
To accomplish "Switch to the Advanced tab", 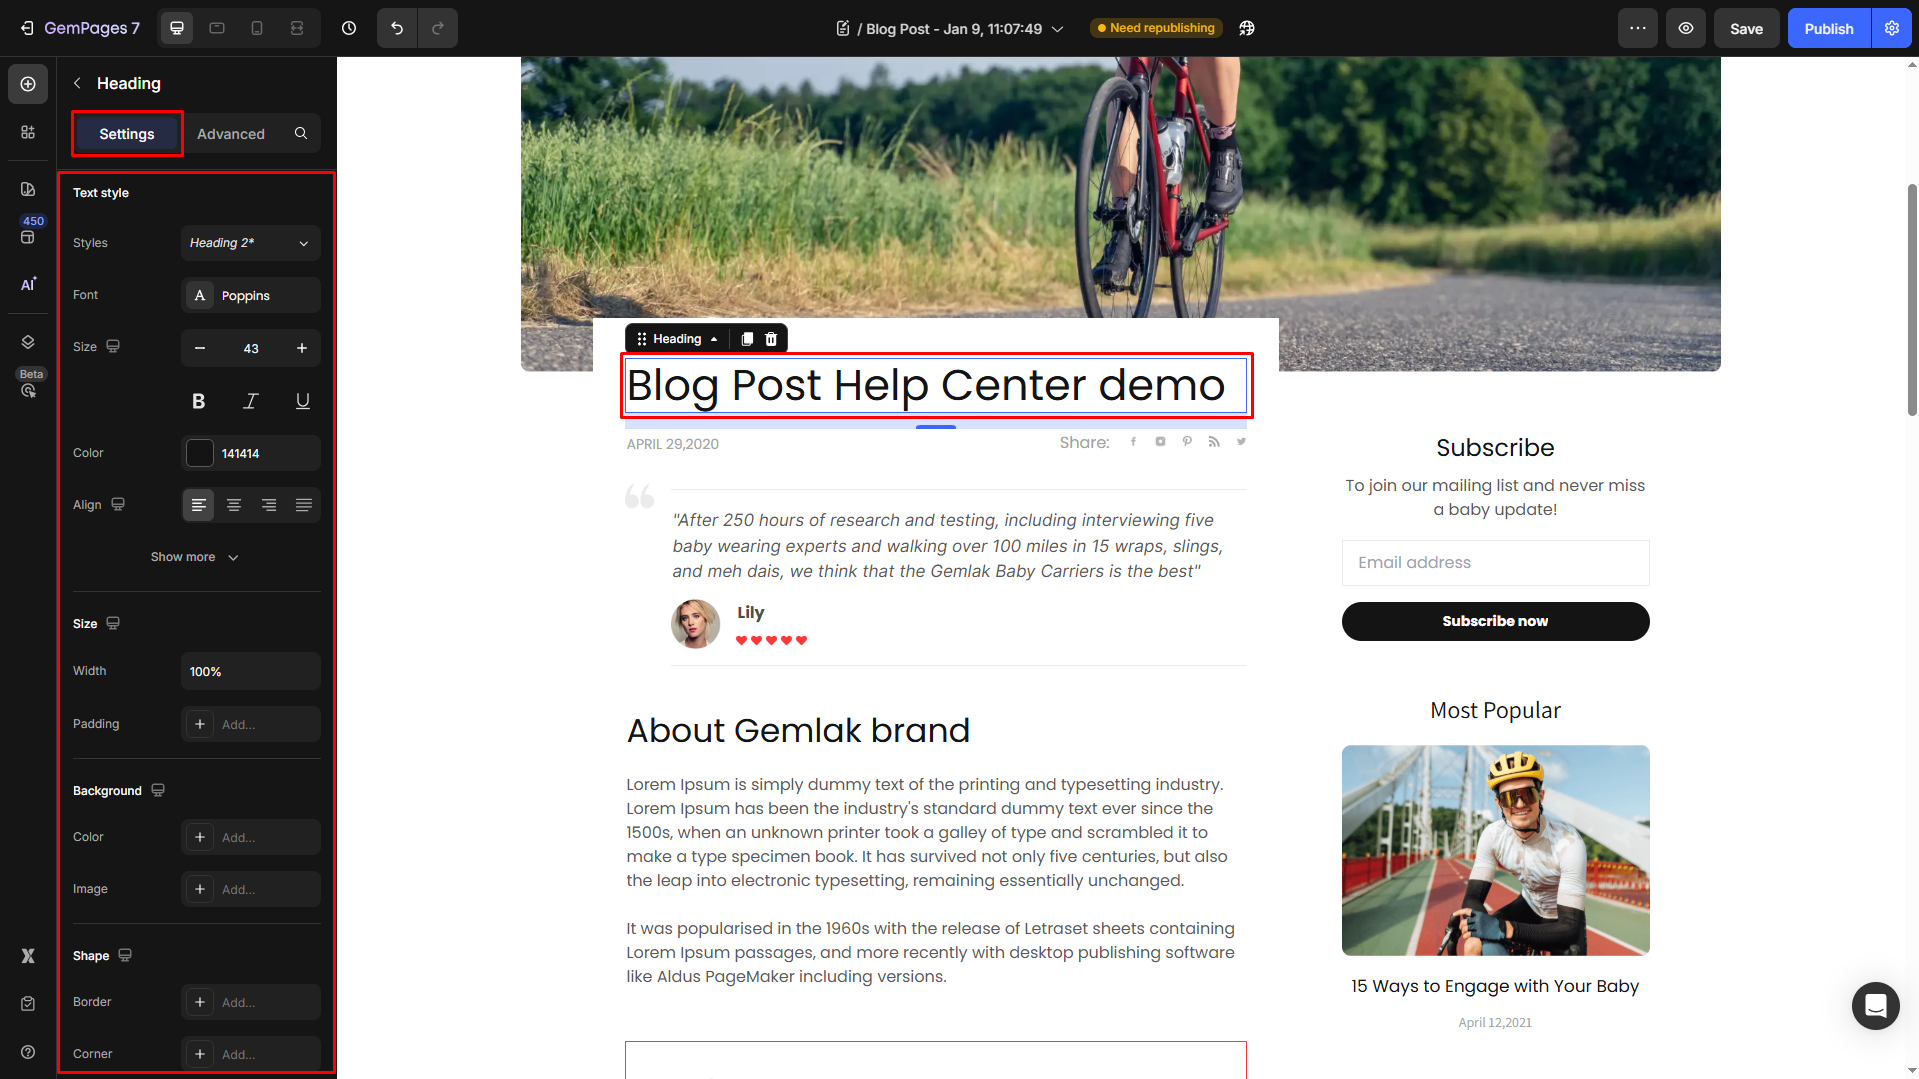I will pos(231,133).
